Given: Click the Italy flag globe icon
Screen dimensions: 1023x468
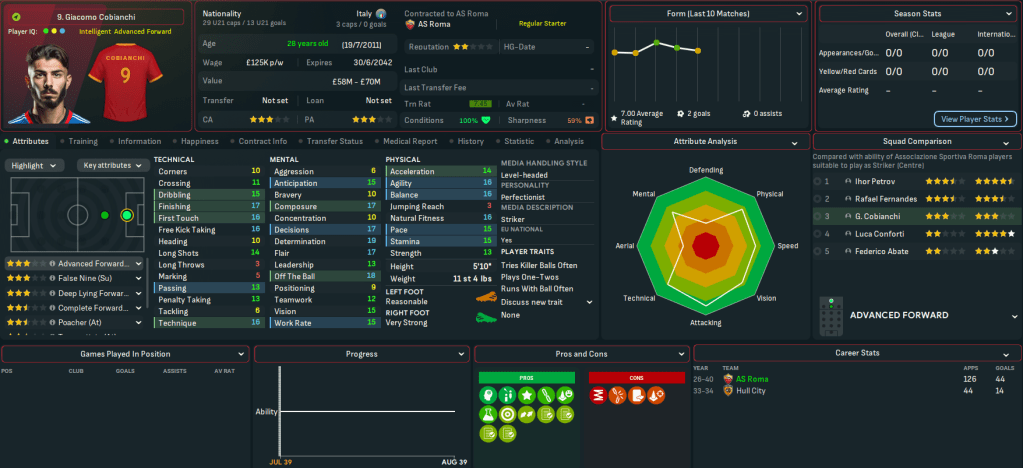Looking at the screenshot, I should (x=380, y=14).
